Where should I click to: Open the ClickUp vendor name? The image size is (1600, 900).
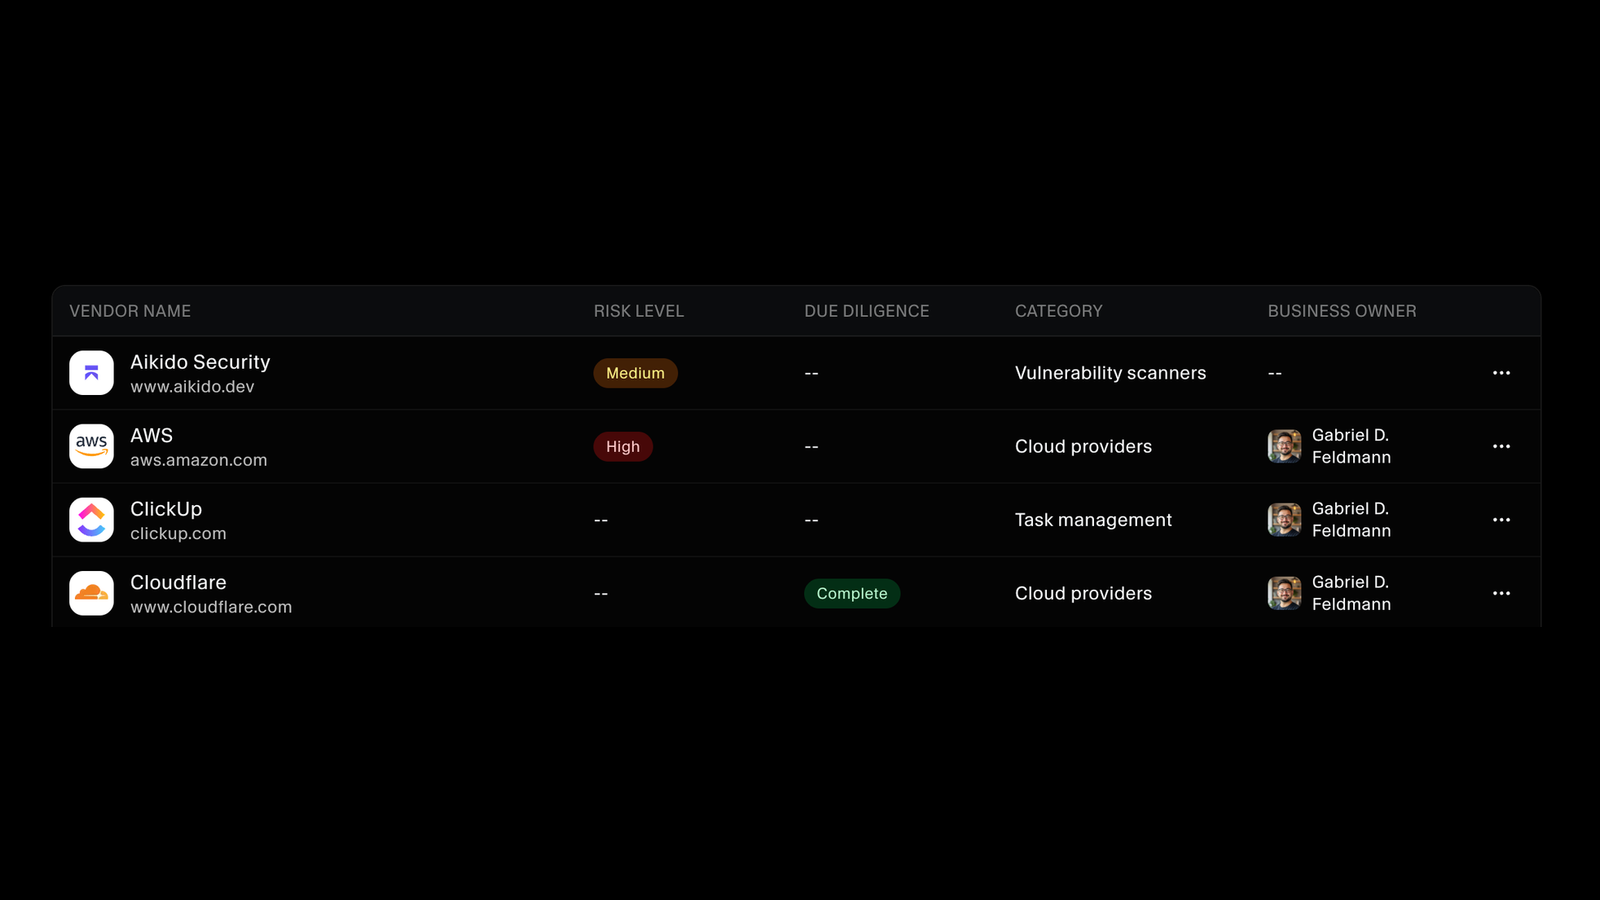pos(166,509)
